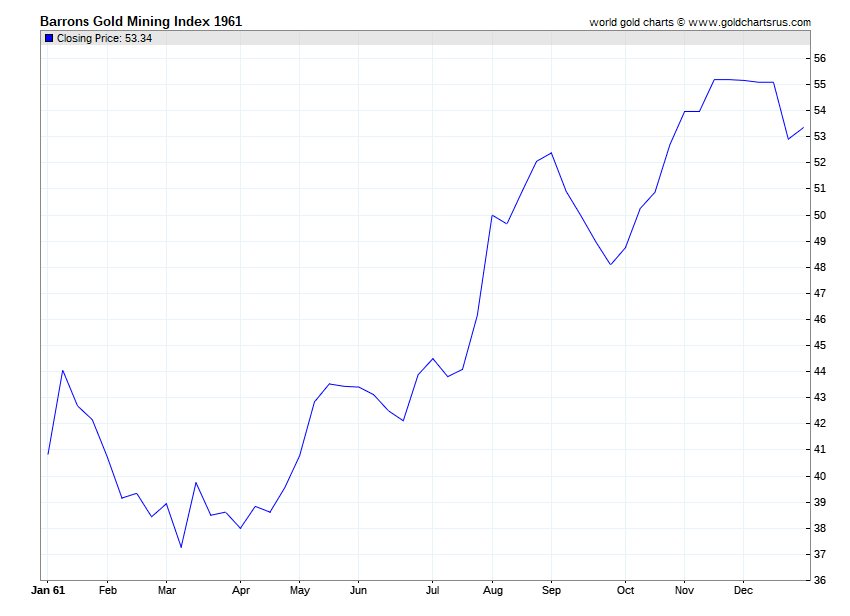
Task: Click the '56' y-axis value
Action: click(x=820, y=58)
